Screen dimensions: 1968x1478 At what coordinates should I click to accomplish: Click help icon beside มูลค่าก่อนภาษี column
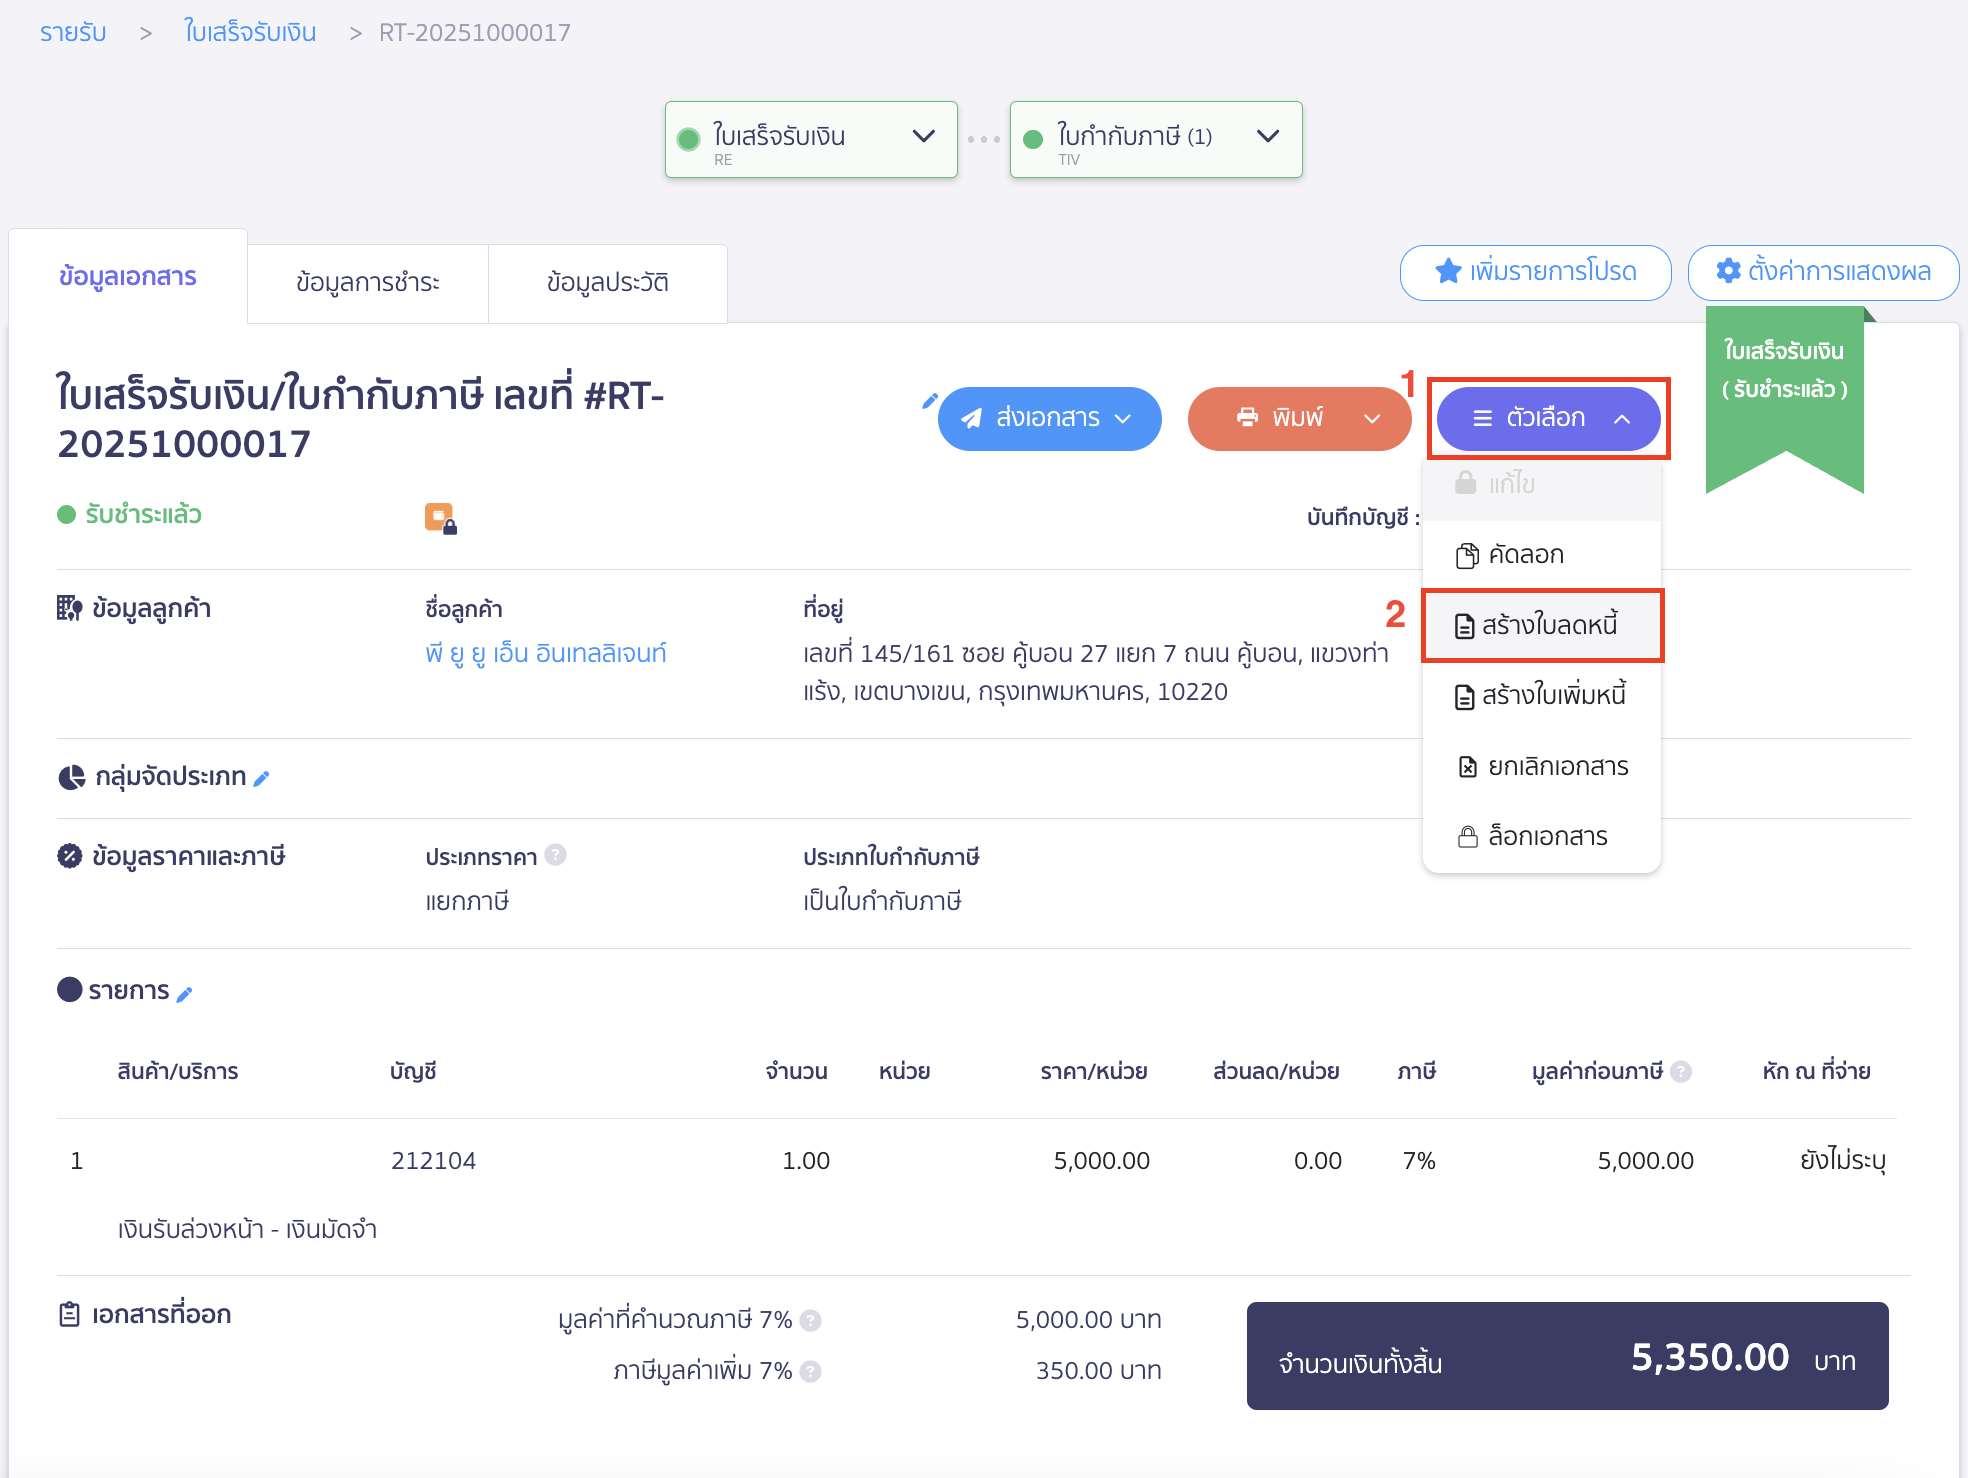pos(1682,1072)
